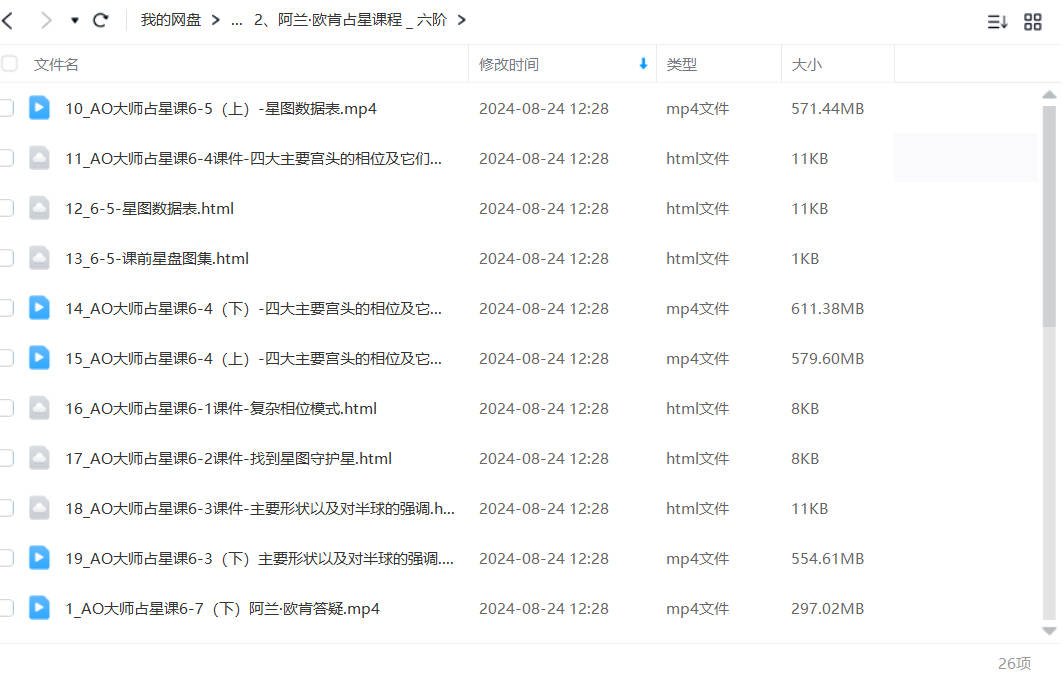This screenshot has height=679, width=1063.
Task: Click the 611.38MB size value
Action: (827, 308)
